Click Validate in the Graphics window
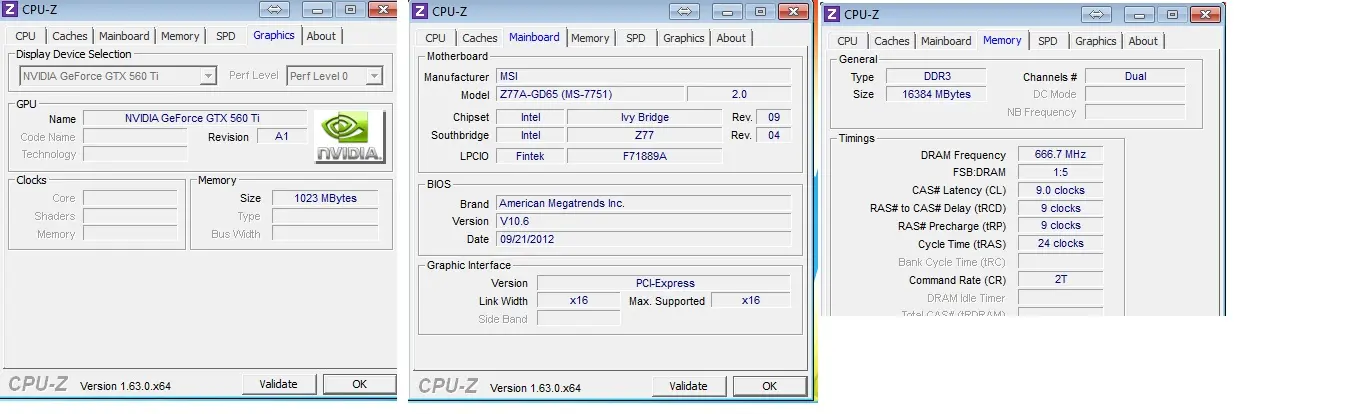This screenshot has width=1367, height=414. point(279,384)
